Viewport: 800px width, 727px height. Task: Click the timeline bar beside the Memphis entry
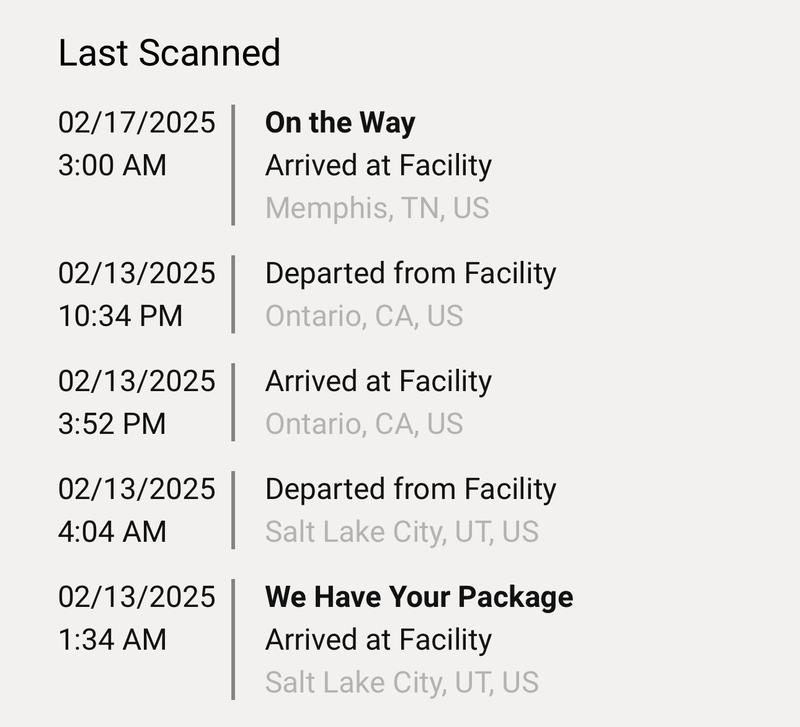click(233, 165)
